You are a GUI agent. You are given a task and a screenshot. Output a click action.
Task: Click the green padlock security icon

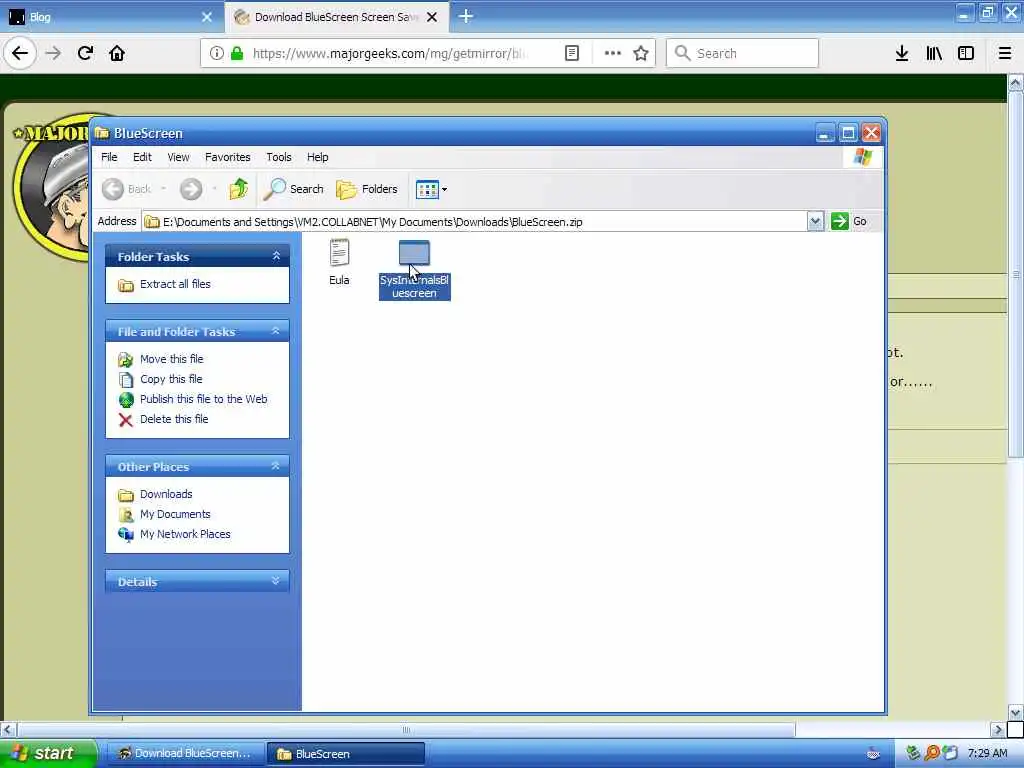238,53
